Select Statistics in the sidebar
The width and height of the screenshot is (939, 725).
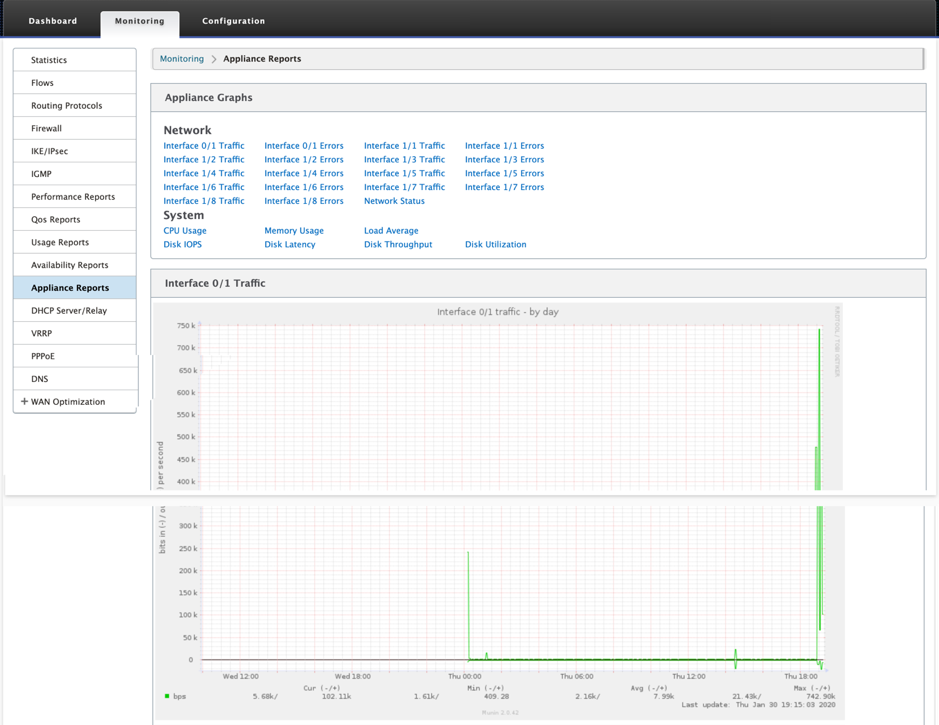pos(75,60)
